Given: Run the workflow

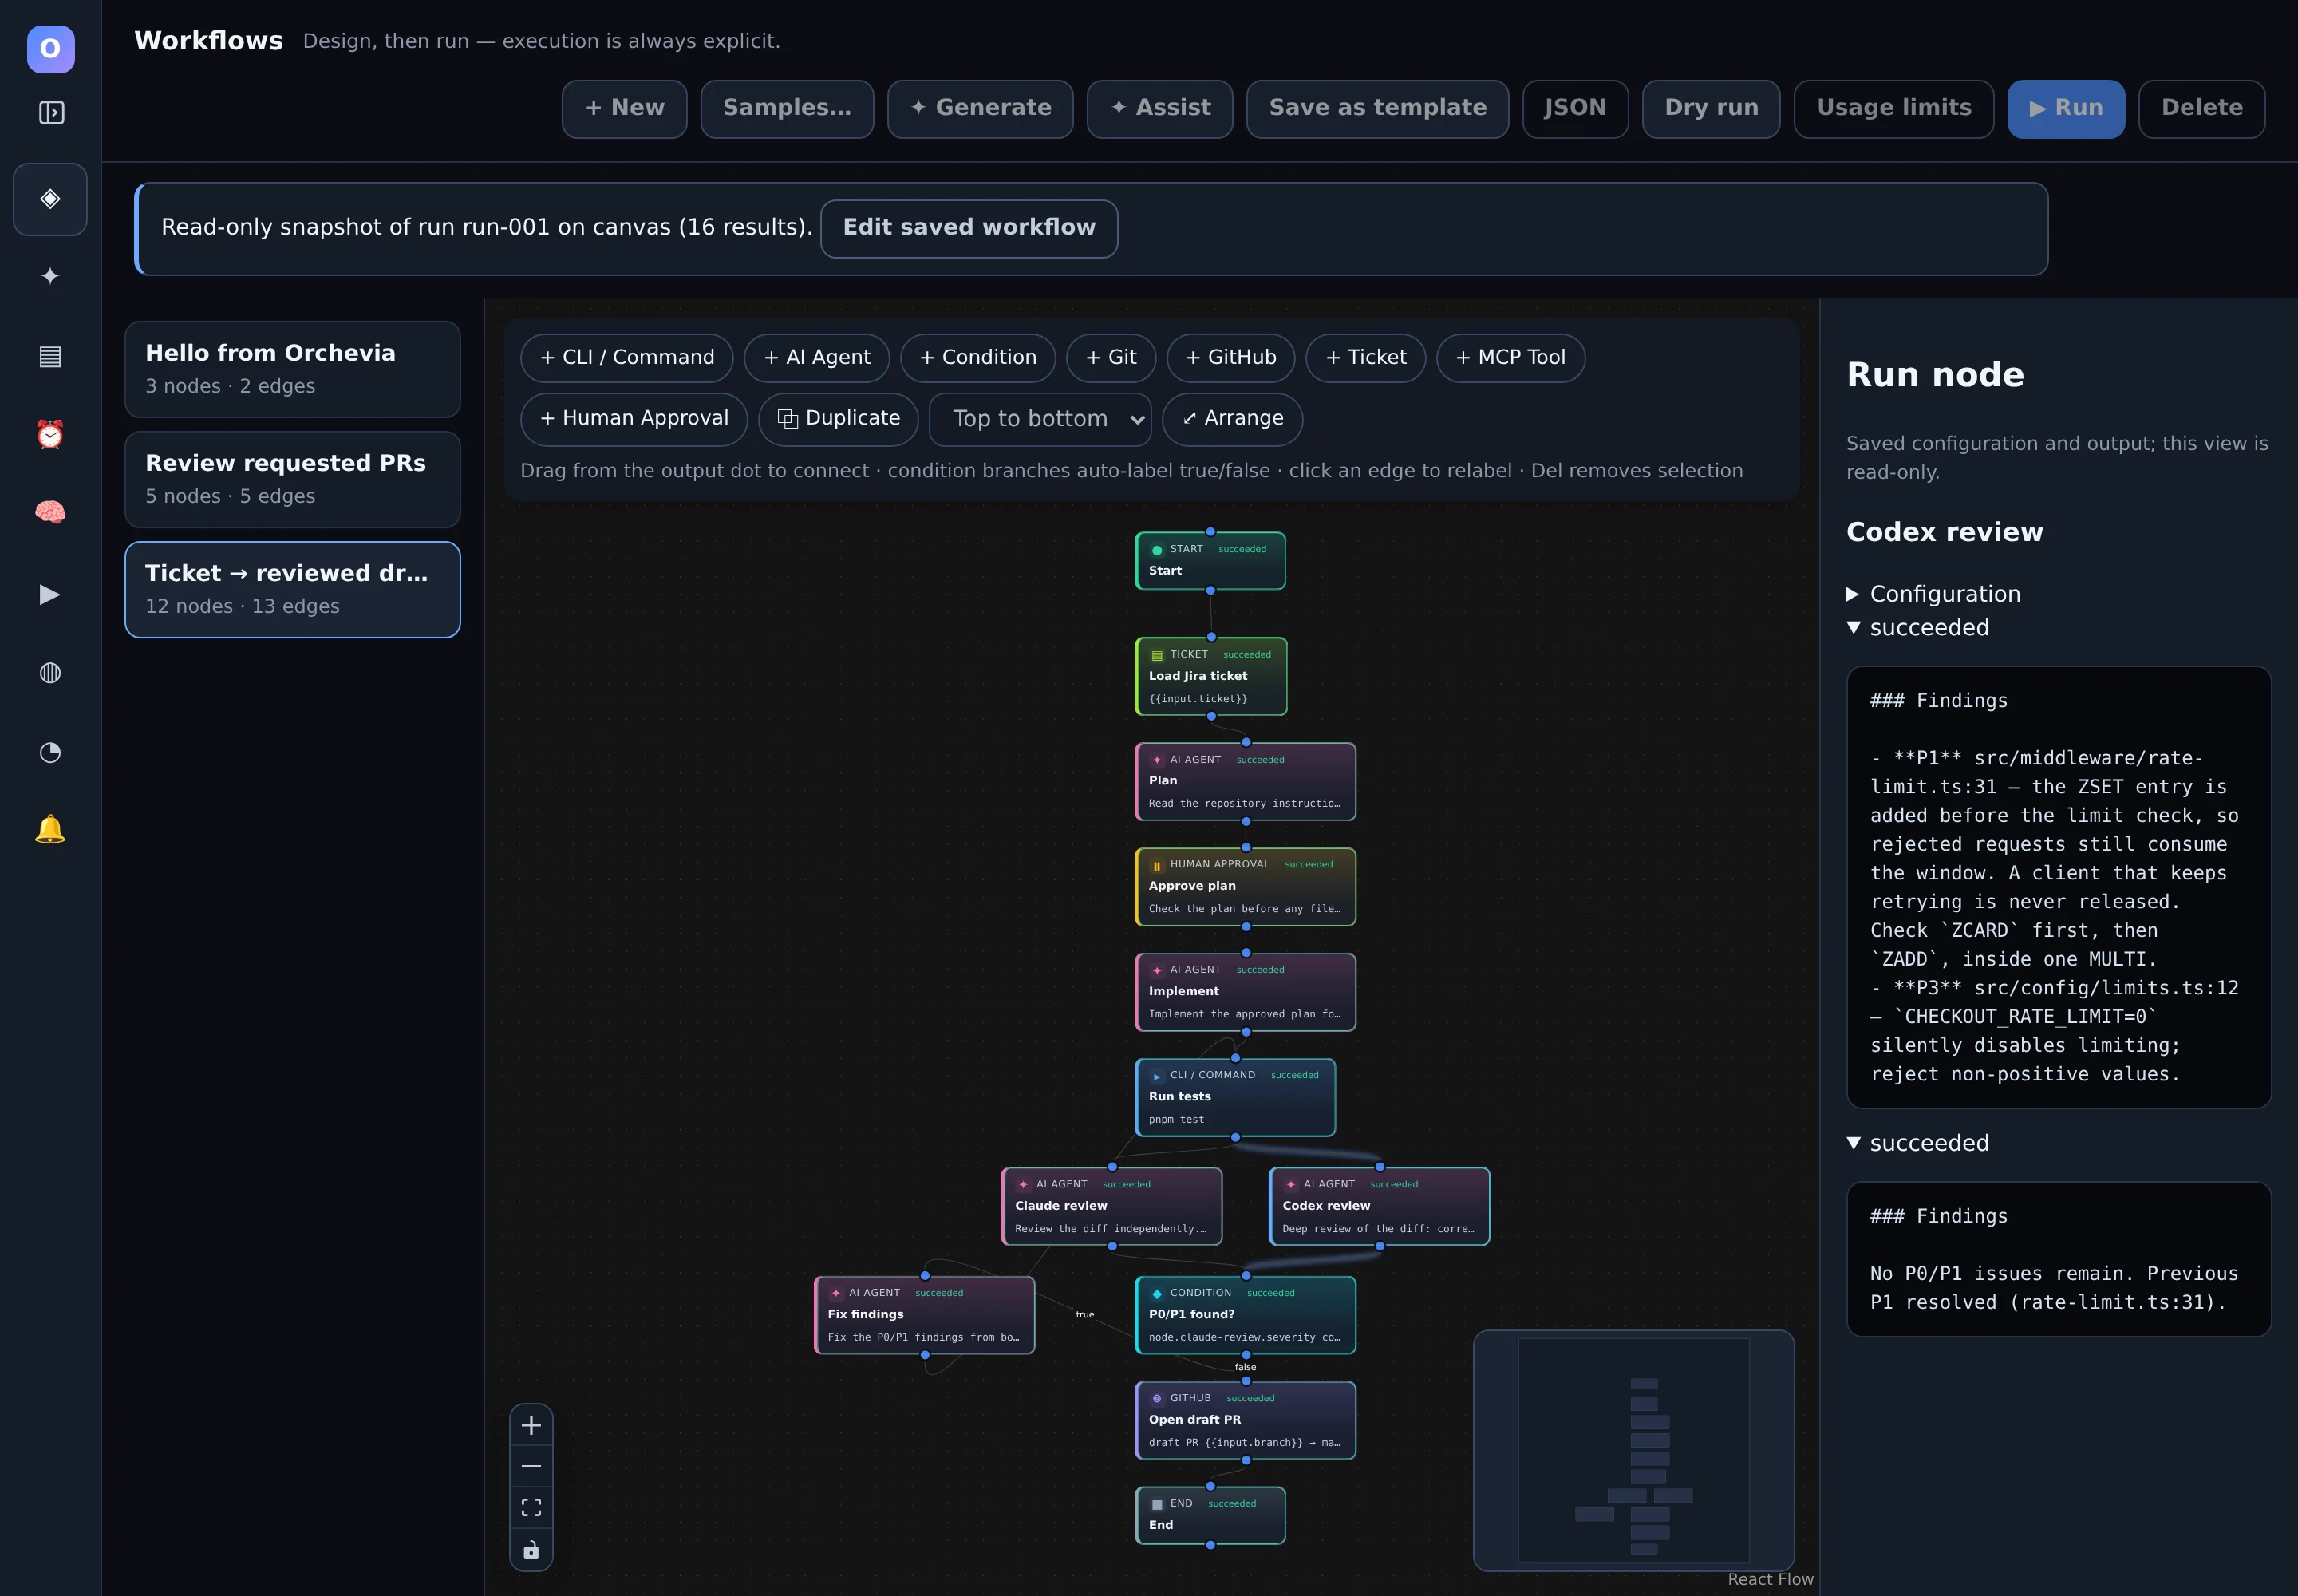Looking at the screenshot, I should tap(2066, 108).
